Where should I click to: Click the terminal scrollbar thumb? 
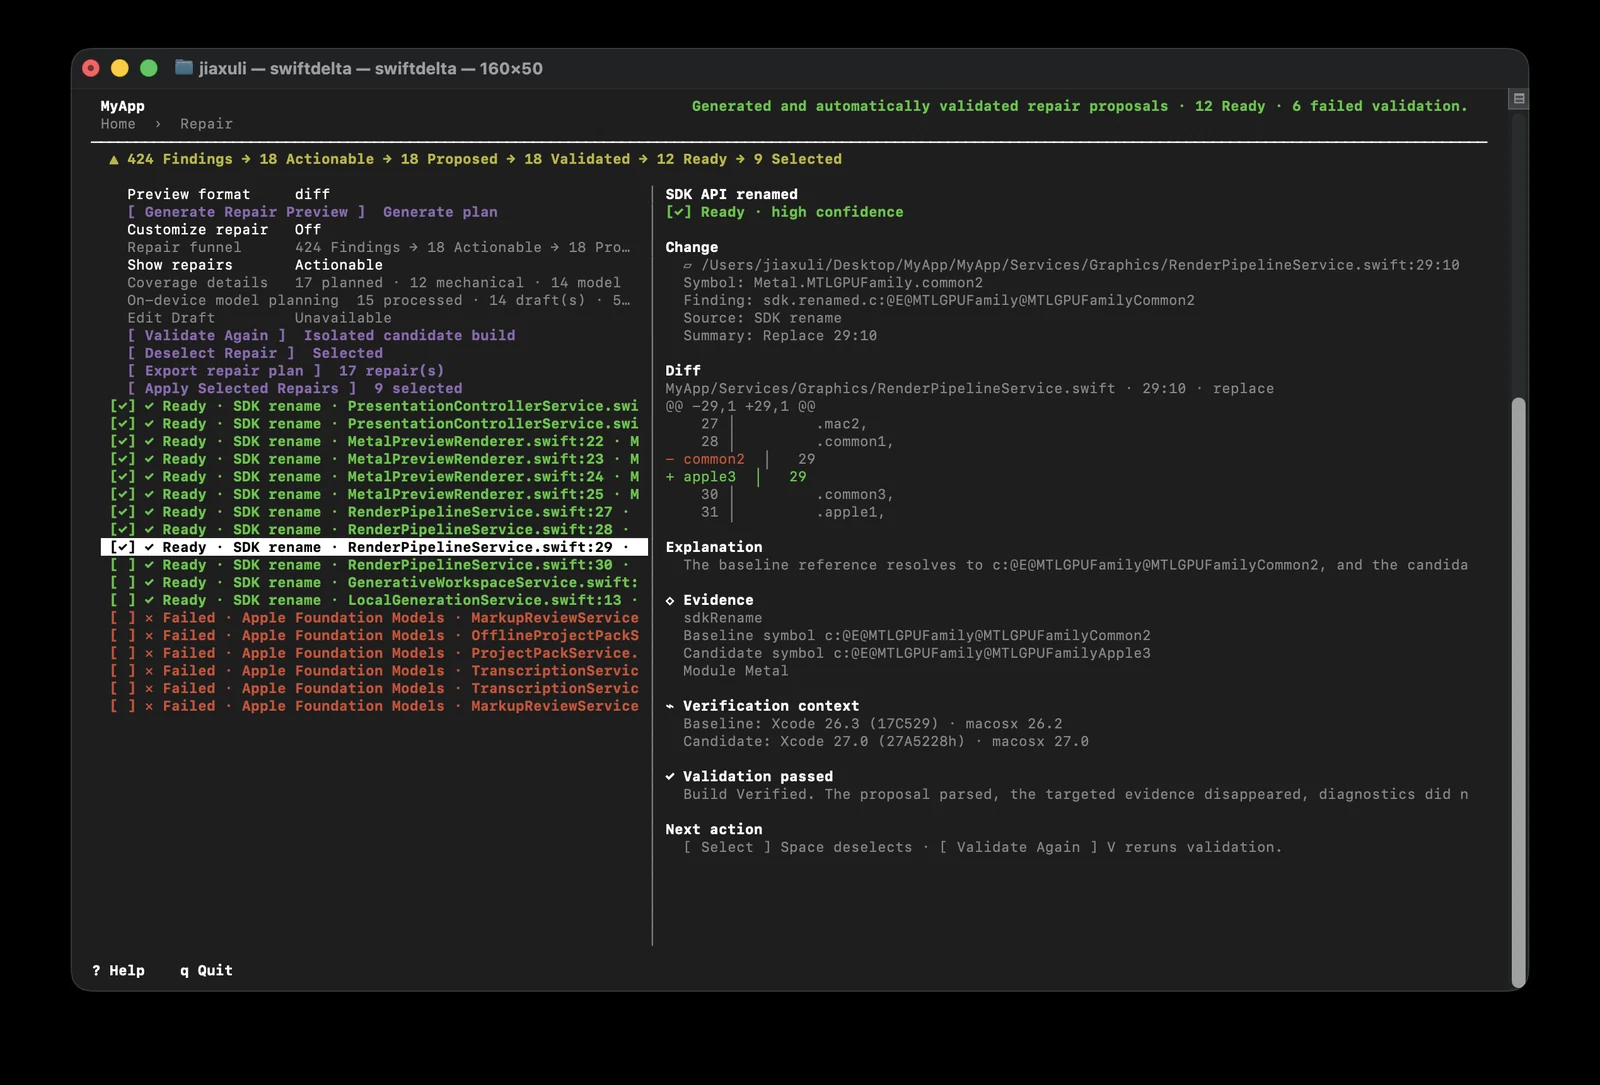point(1518,692)
